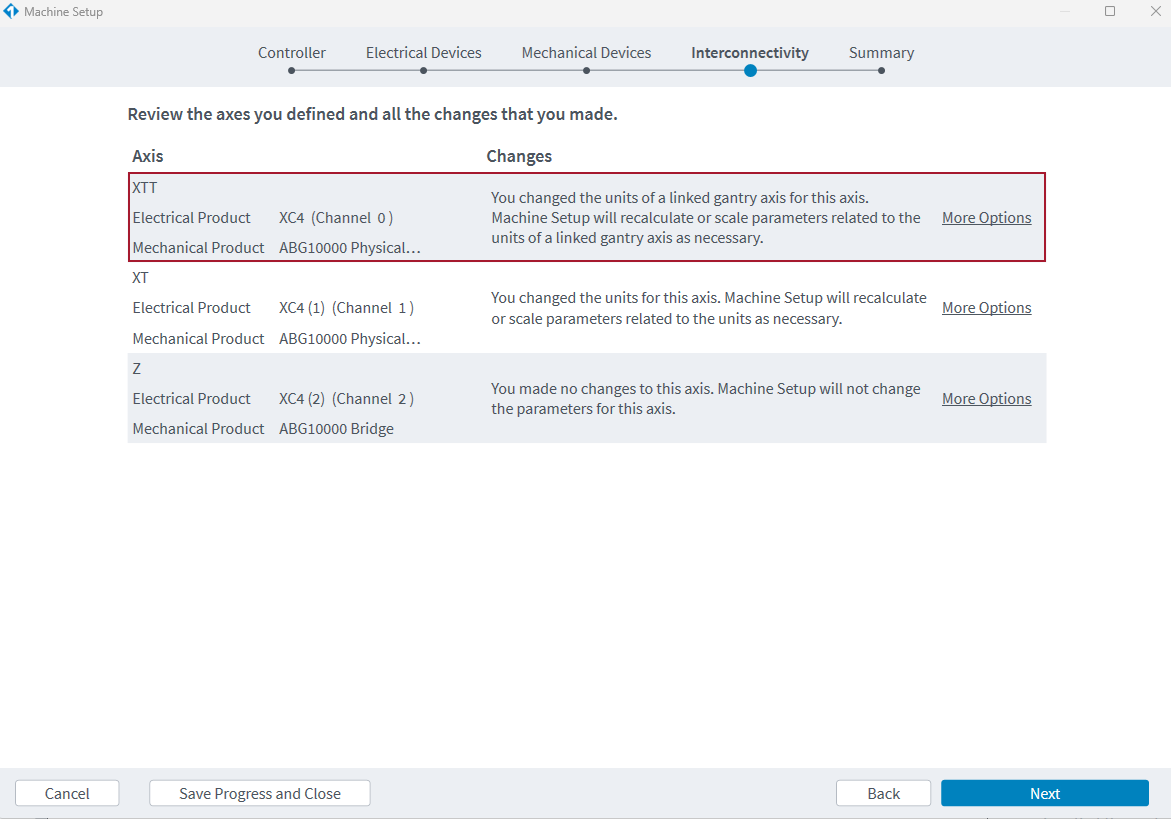Viewport: 1171px width, 819px height.
Task: Open More Options for XTT axis
Action: (x=986, y=218)
